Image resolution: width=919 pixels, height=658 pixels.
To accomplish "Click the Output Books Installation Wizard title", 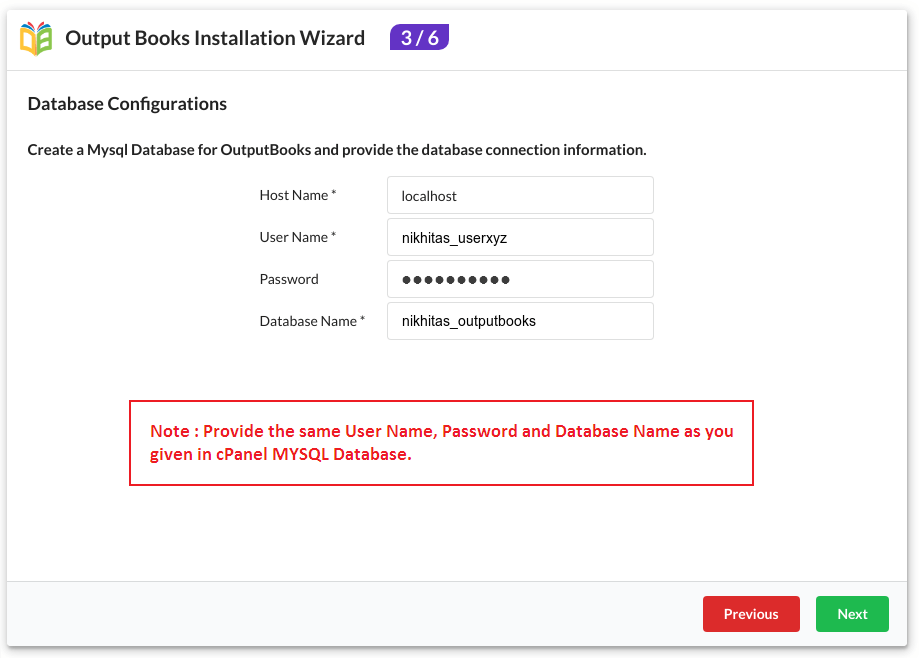I will pos(215,38).
